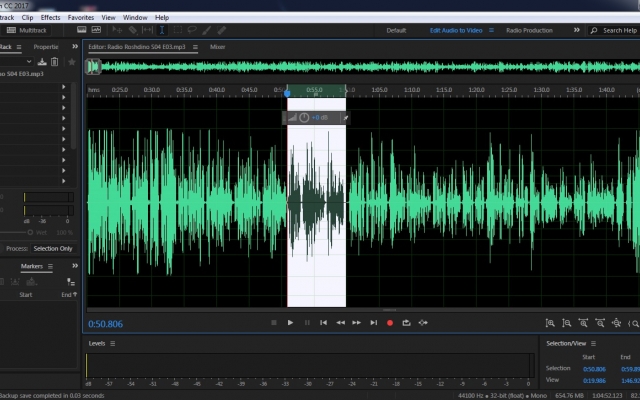Select the Edit Audio to Video workspace

click(x=456, y=30)
